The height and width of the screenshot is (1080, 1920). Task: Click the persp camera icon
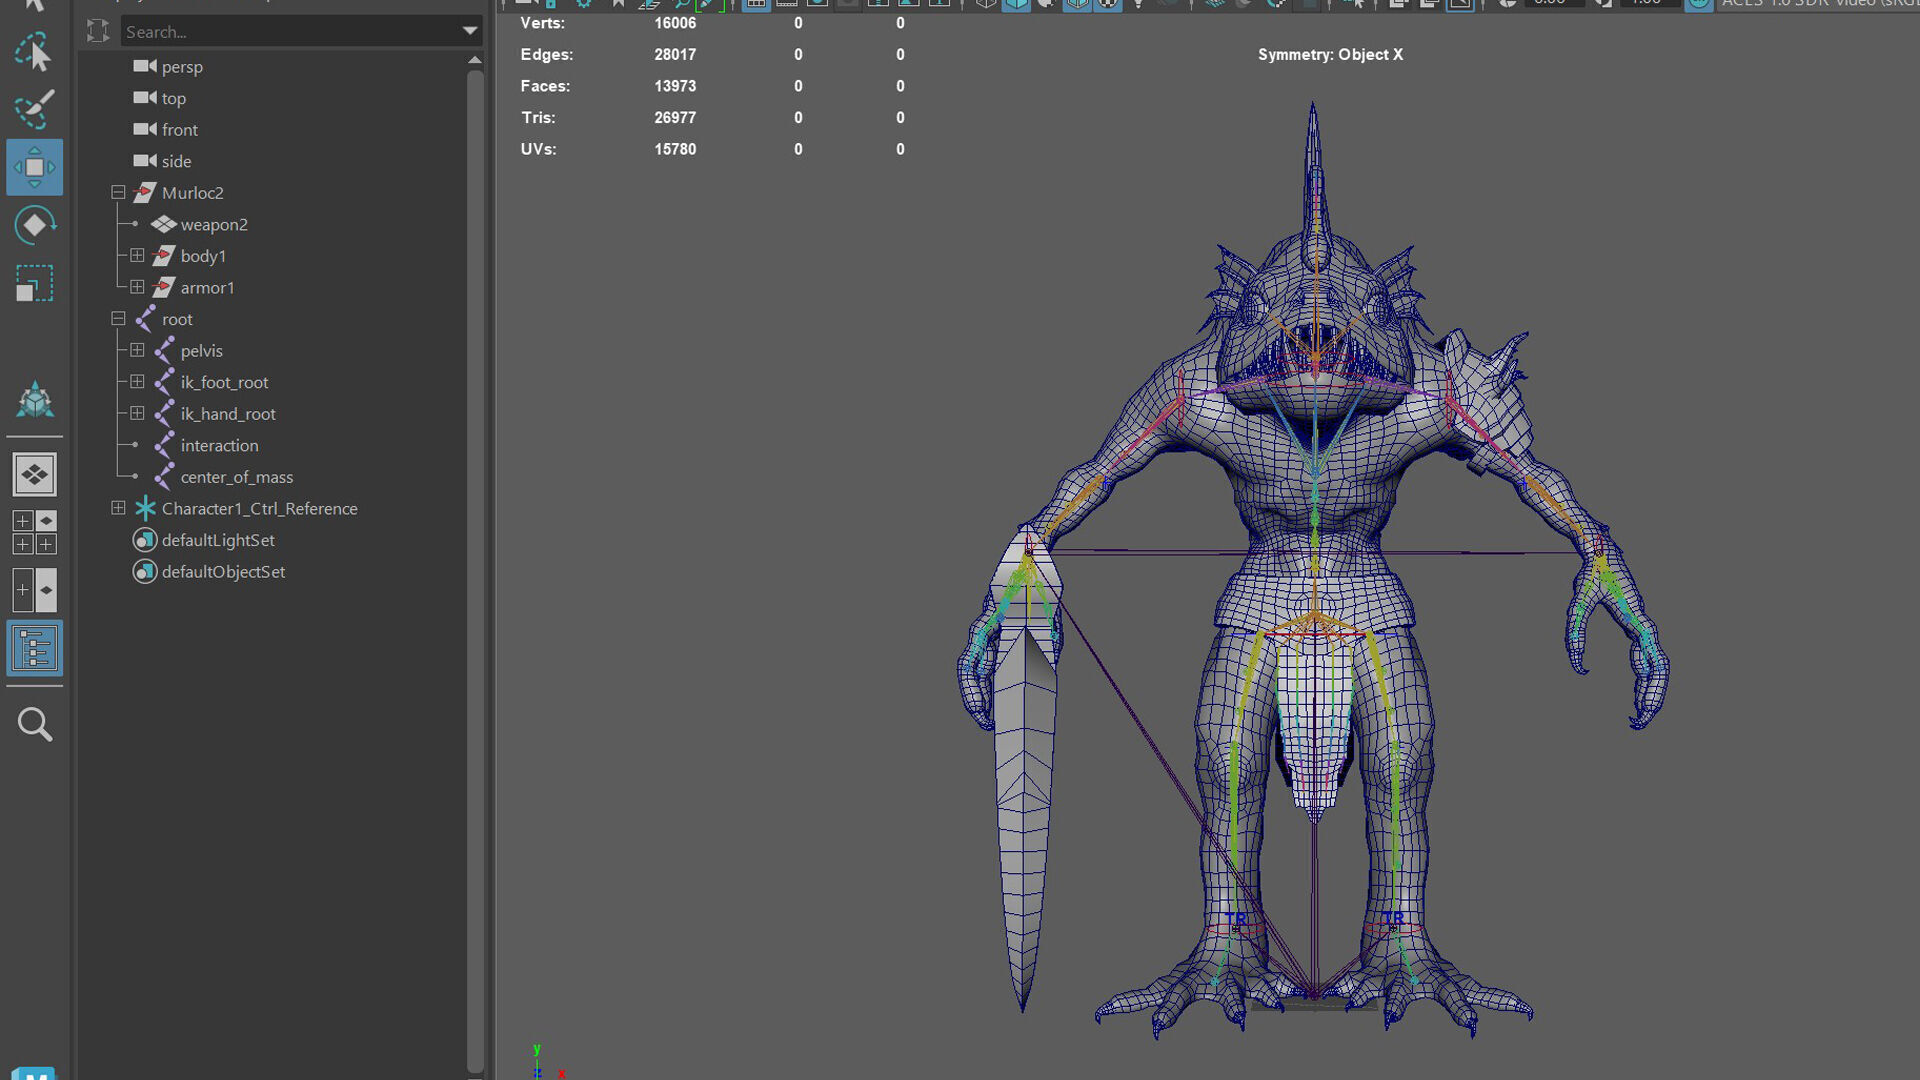(x=145, y=66)
